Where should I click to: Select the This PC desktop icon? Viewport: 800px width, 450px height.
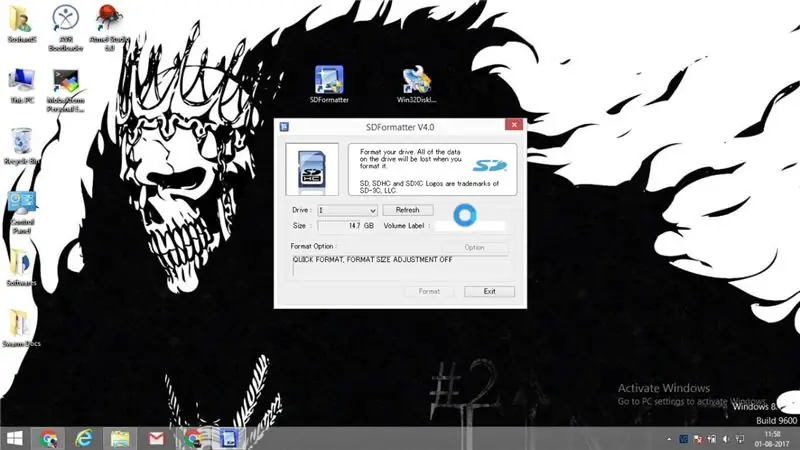tap(21, 86)
